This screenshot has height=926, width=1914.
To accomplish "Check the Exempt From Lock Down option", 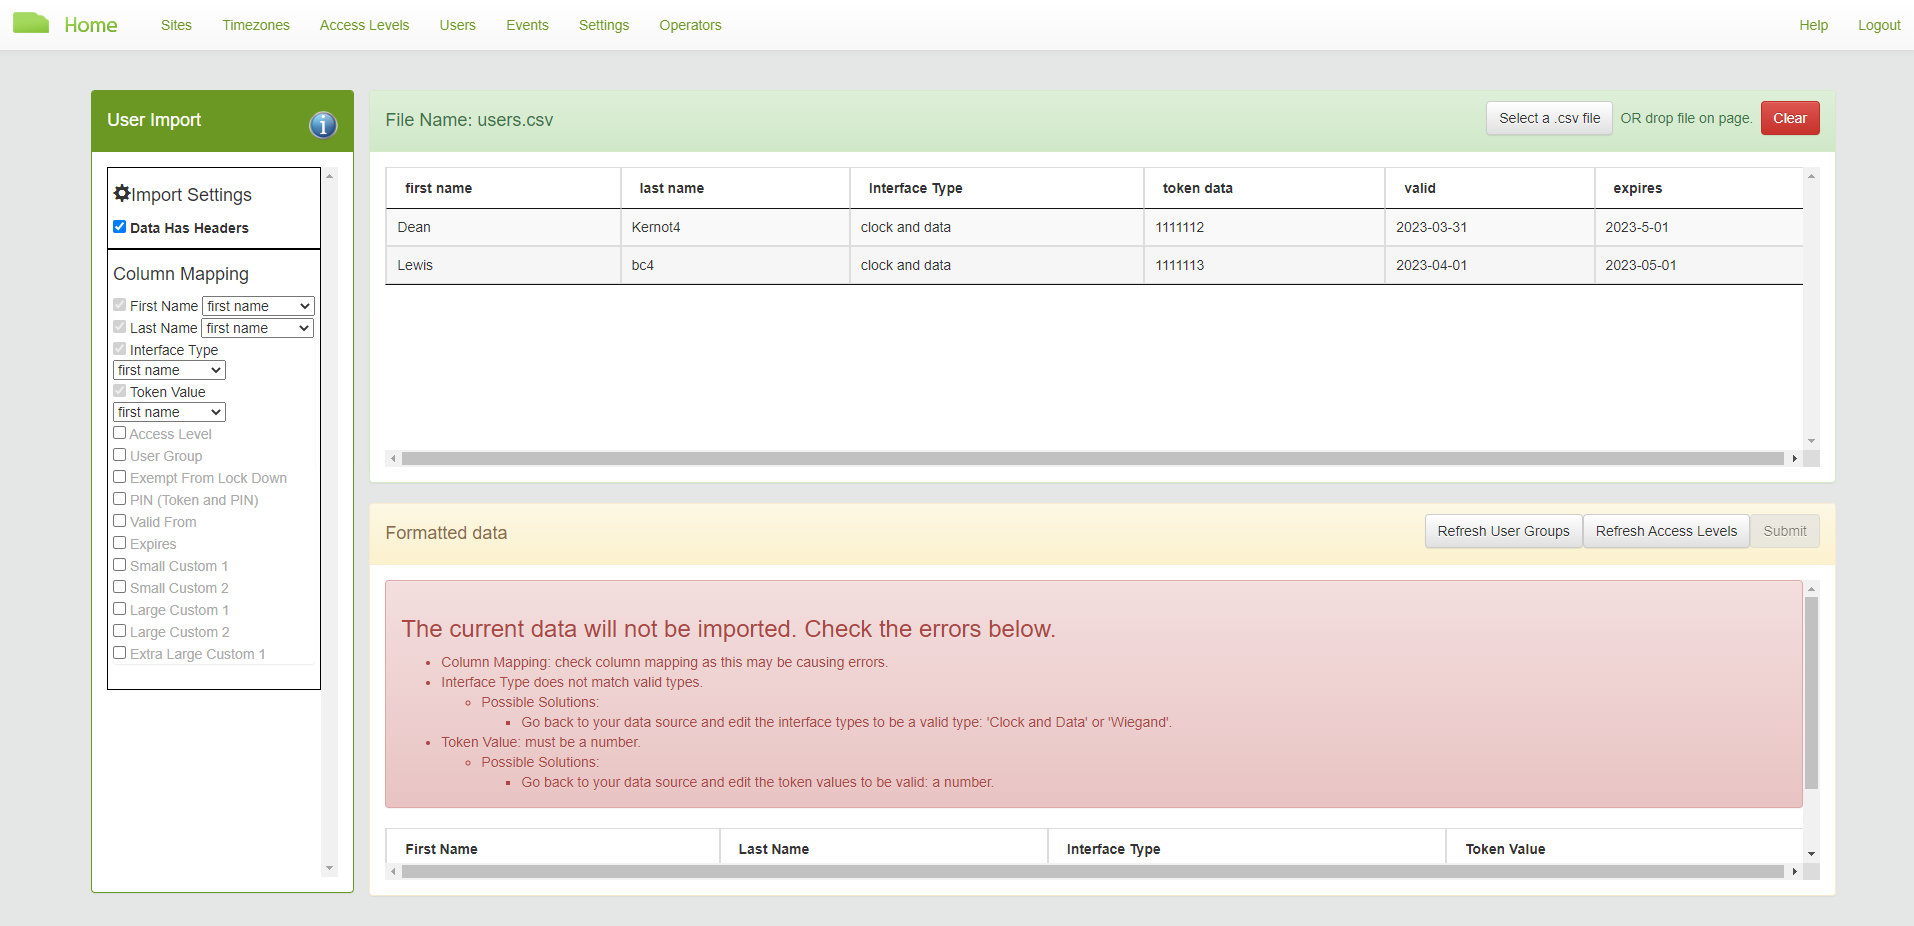I will 119,476.
